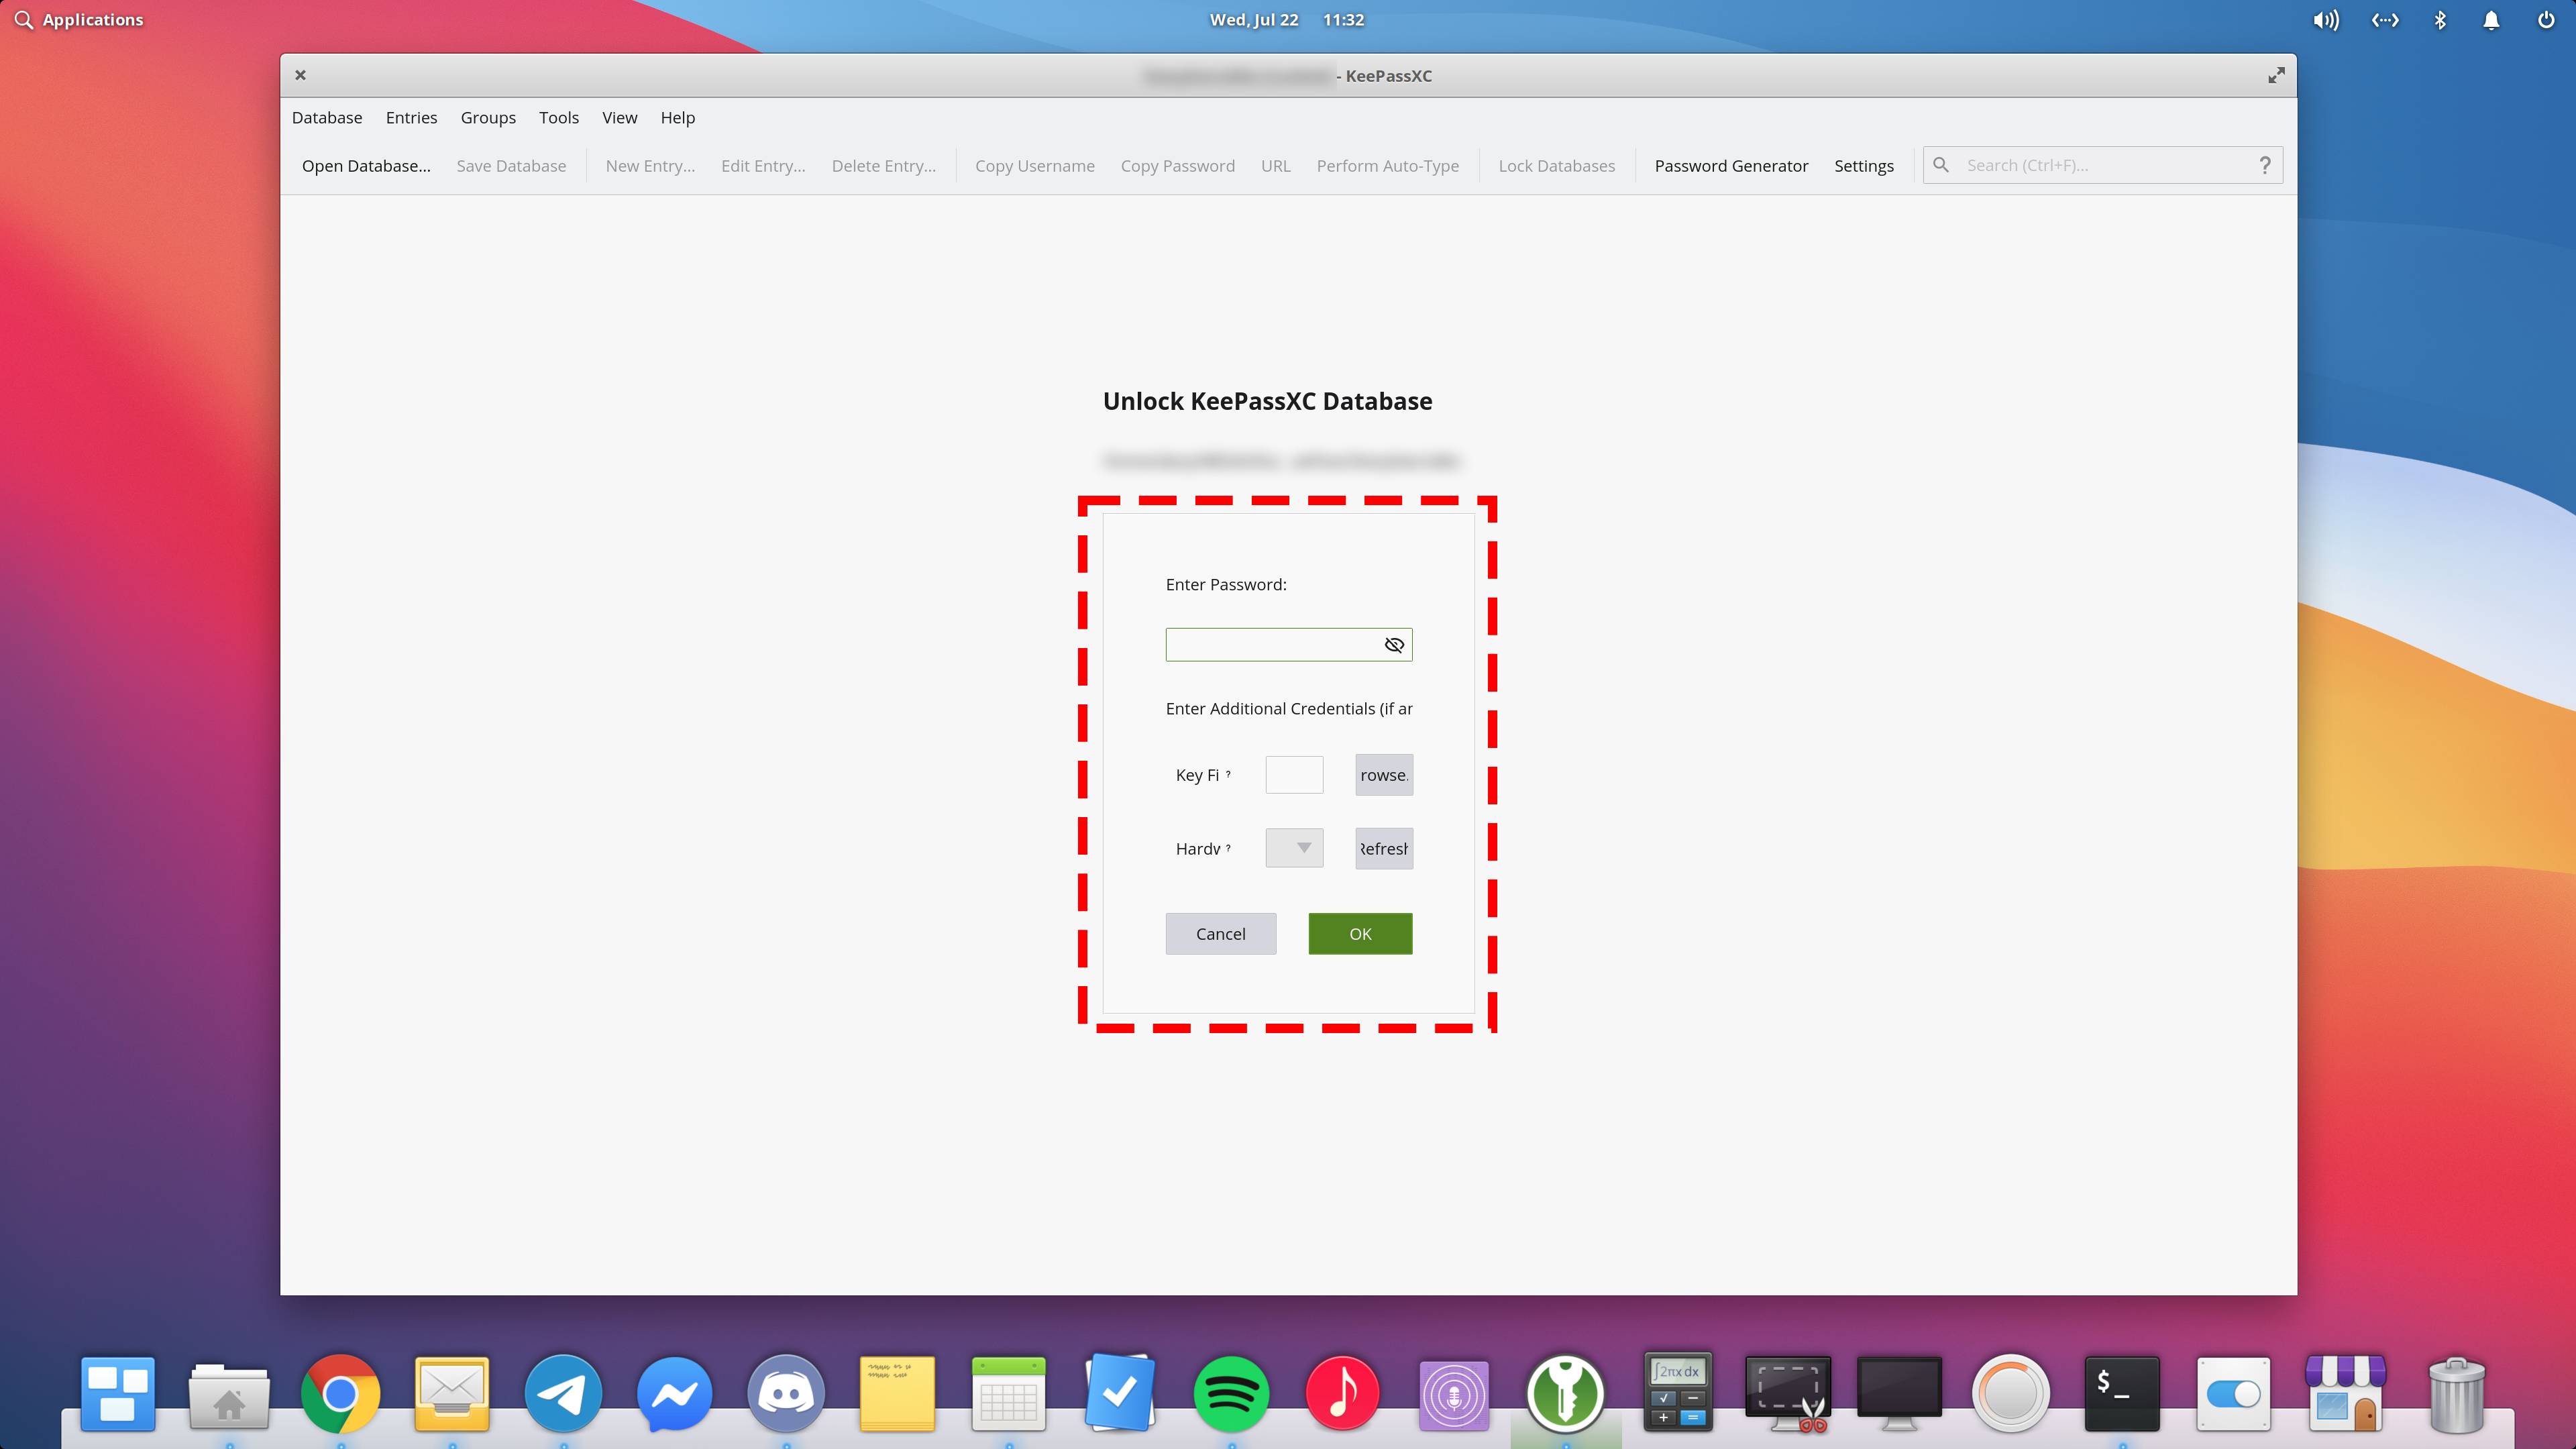Click Lock Databases in the toolbar
This screenshot has width=2576, height=1449.
pos(1556,165)
